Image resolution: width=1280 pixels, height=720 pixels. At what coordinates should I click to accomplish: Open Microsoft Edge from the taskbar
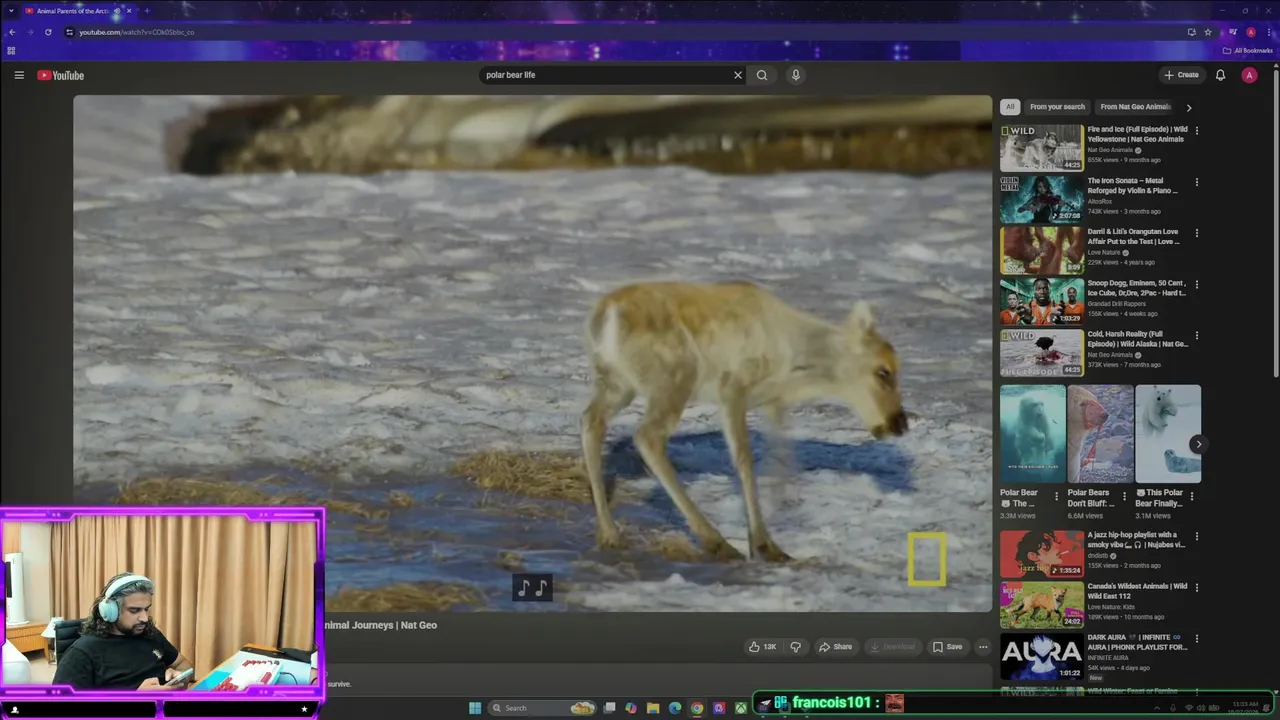[x=675, y=708]
